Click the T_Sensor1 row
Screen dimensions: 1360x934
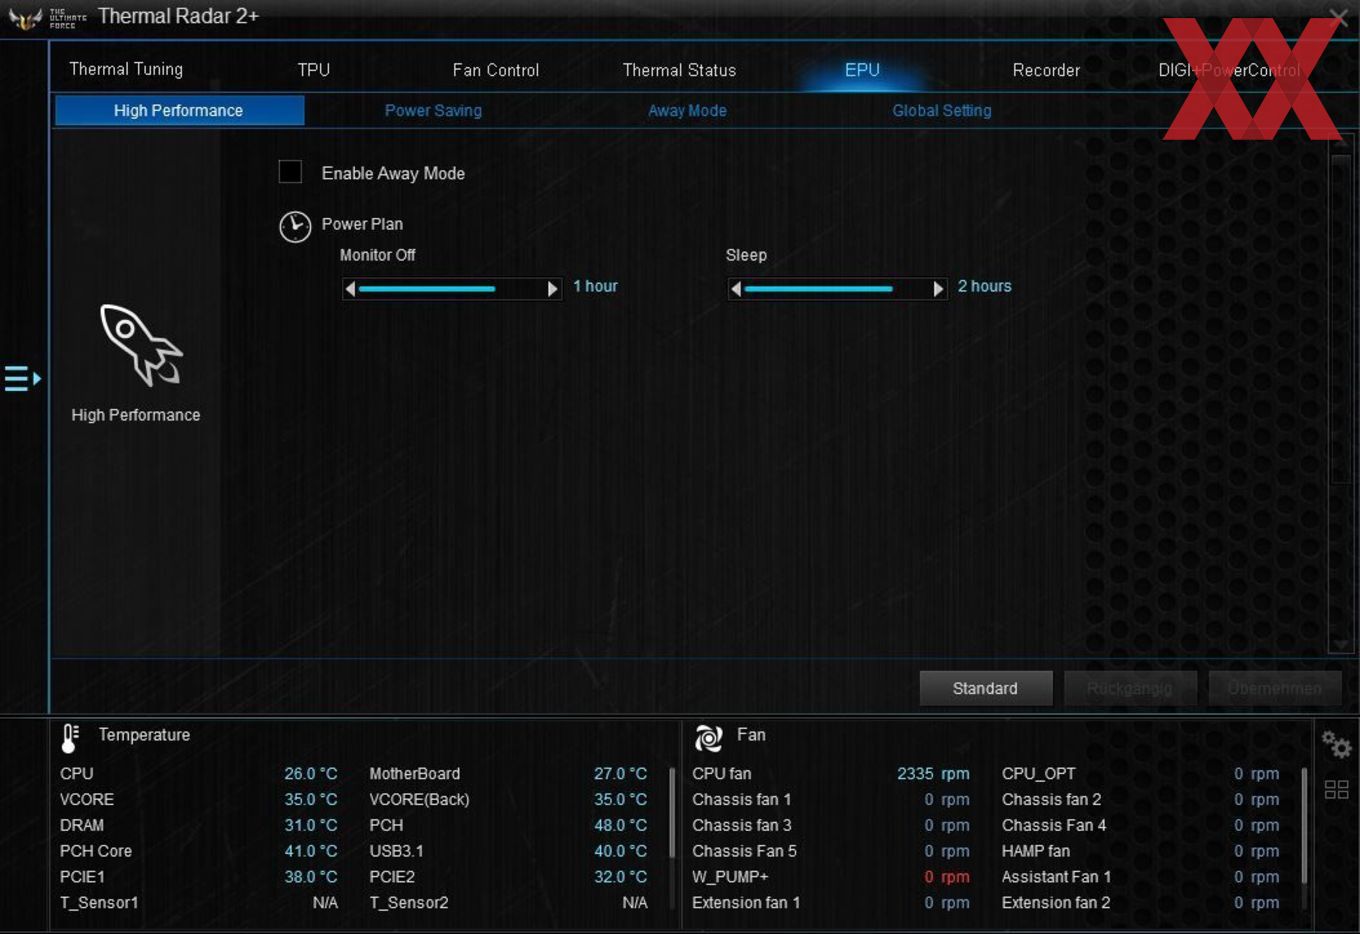click(x=199, y=902)
